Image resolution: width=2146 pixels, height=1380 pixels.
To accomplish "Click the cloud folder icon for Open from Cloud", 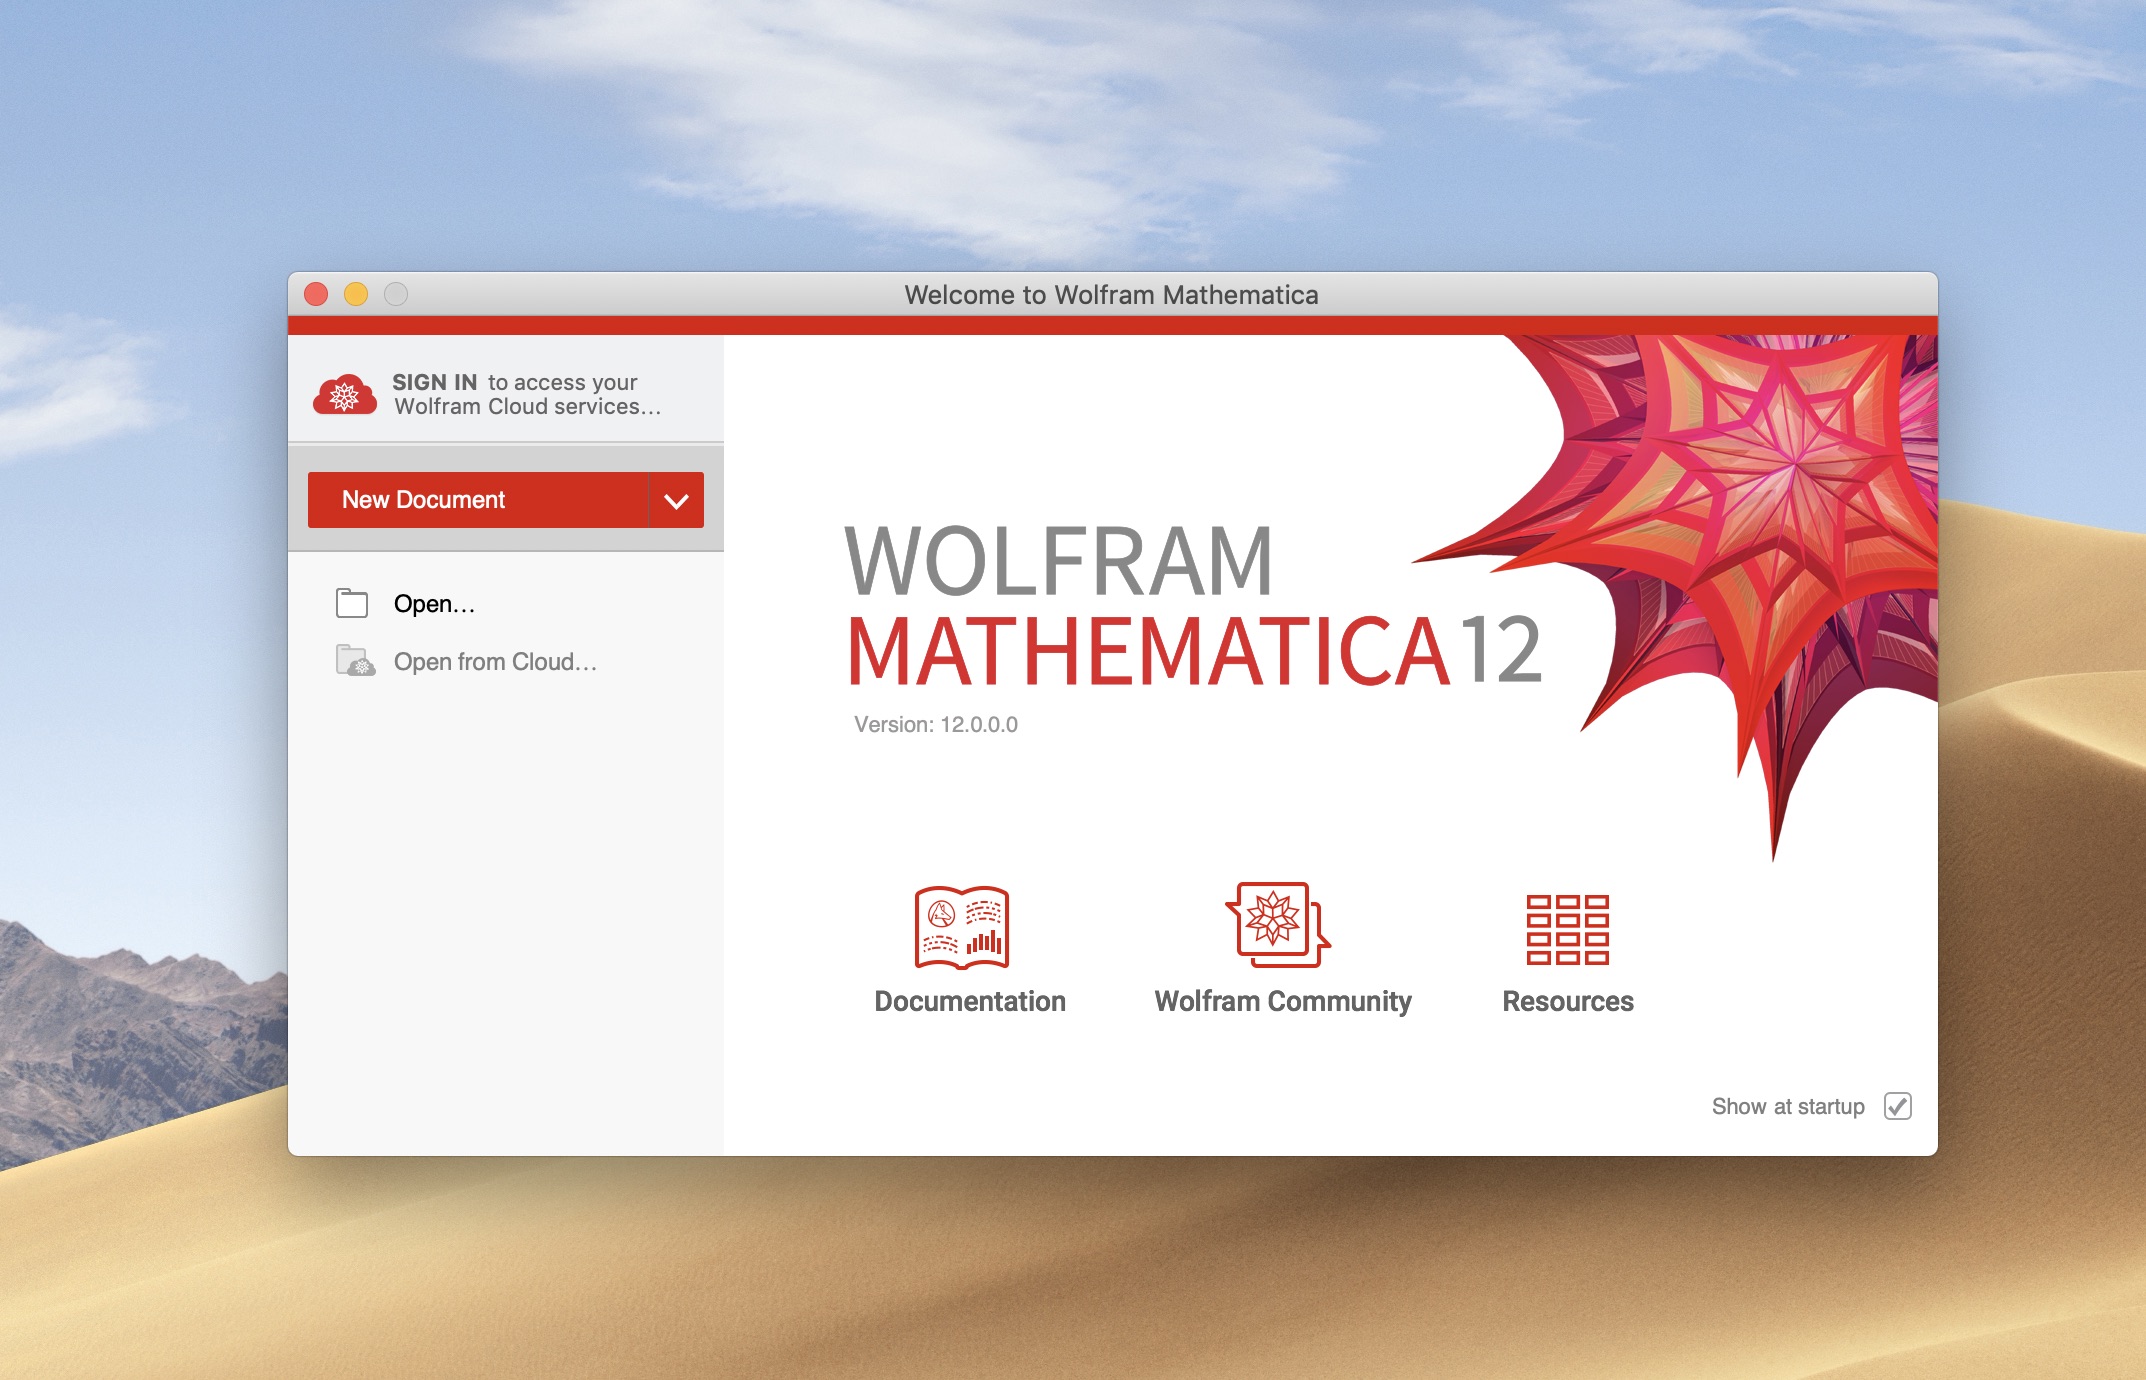I will tap(355, 661).
